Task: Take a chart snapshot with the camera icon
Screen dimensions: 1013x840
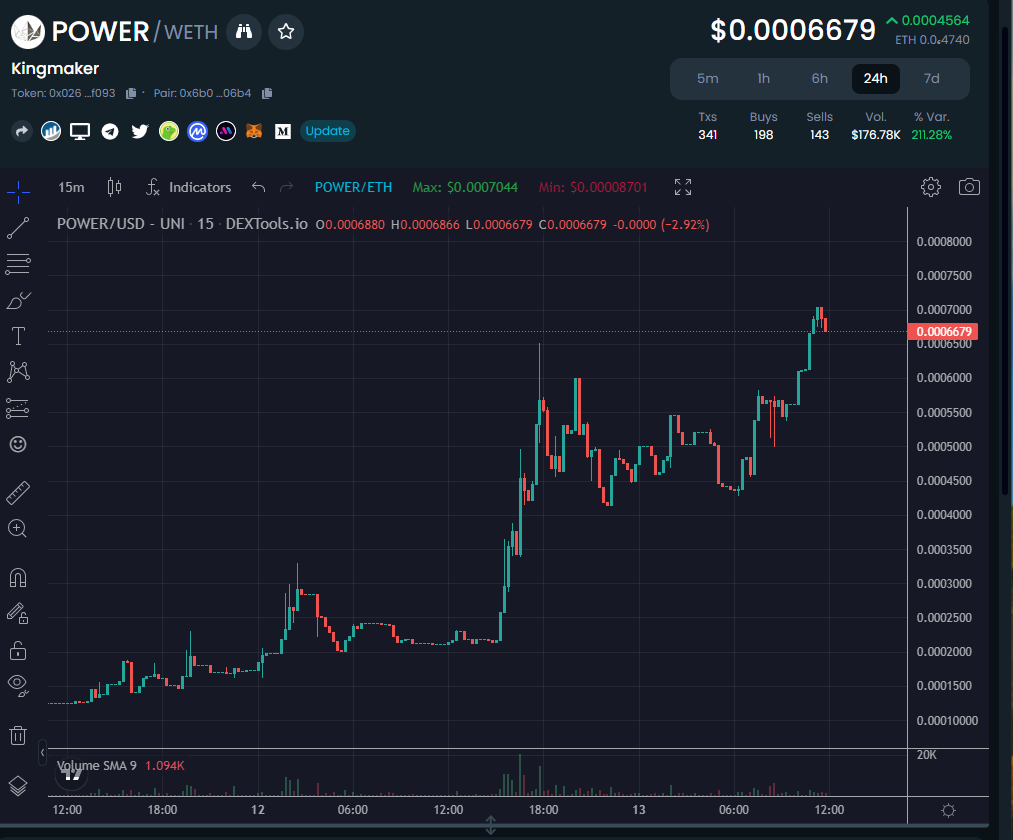Action: [968, 187]
